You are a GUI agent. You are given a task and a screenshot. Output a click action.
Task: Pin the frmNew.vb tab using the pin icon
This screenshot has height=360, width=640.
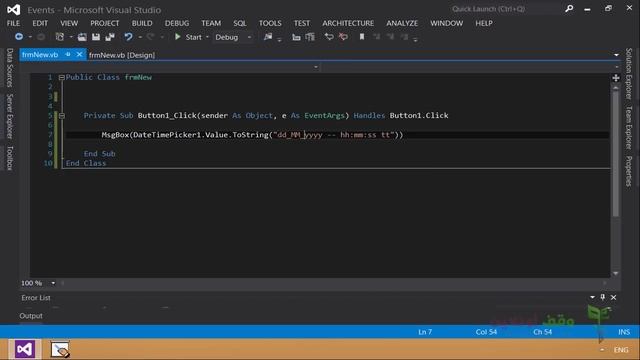68,54
